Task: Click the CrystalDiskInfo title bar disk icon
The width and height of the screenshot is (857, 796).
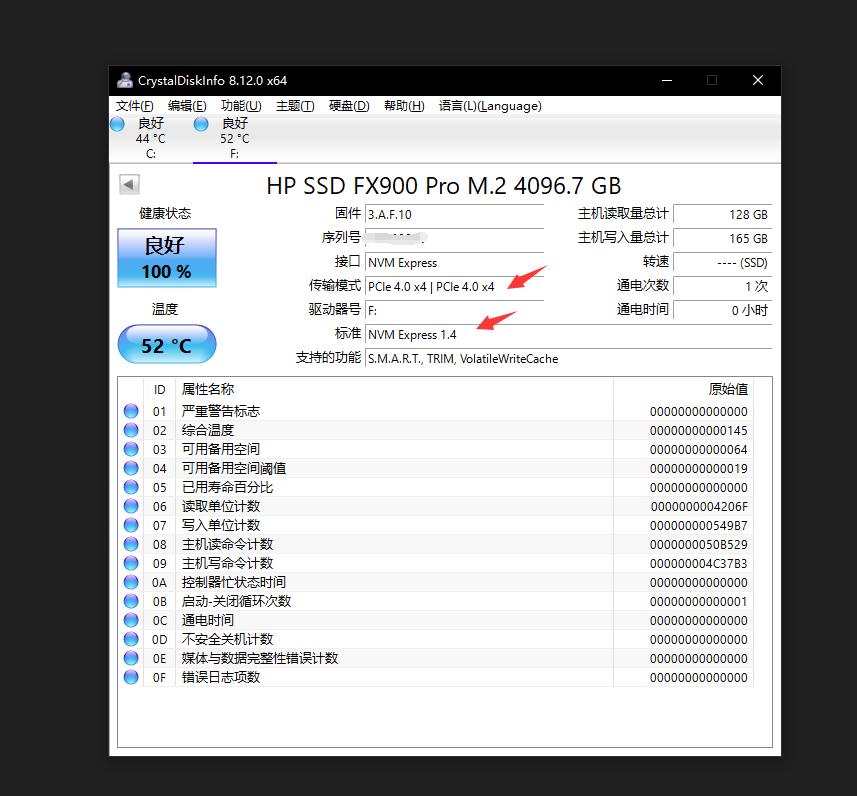Action: click(124, 80)
